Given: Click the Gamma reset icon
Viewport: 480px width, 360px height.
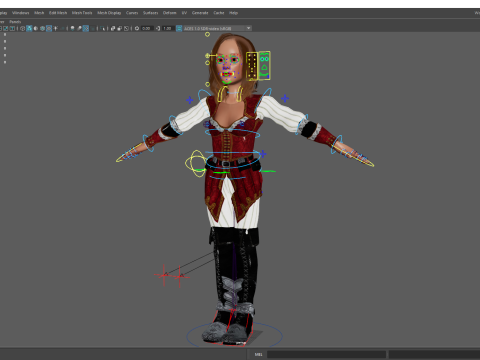Looking at the screenshot, I should [x=158, y=28].
